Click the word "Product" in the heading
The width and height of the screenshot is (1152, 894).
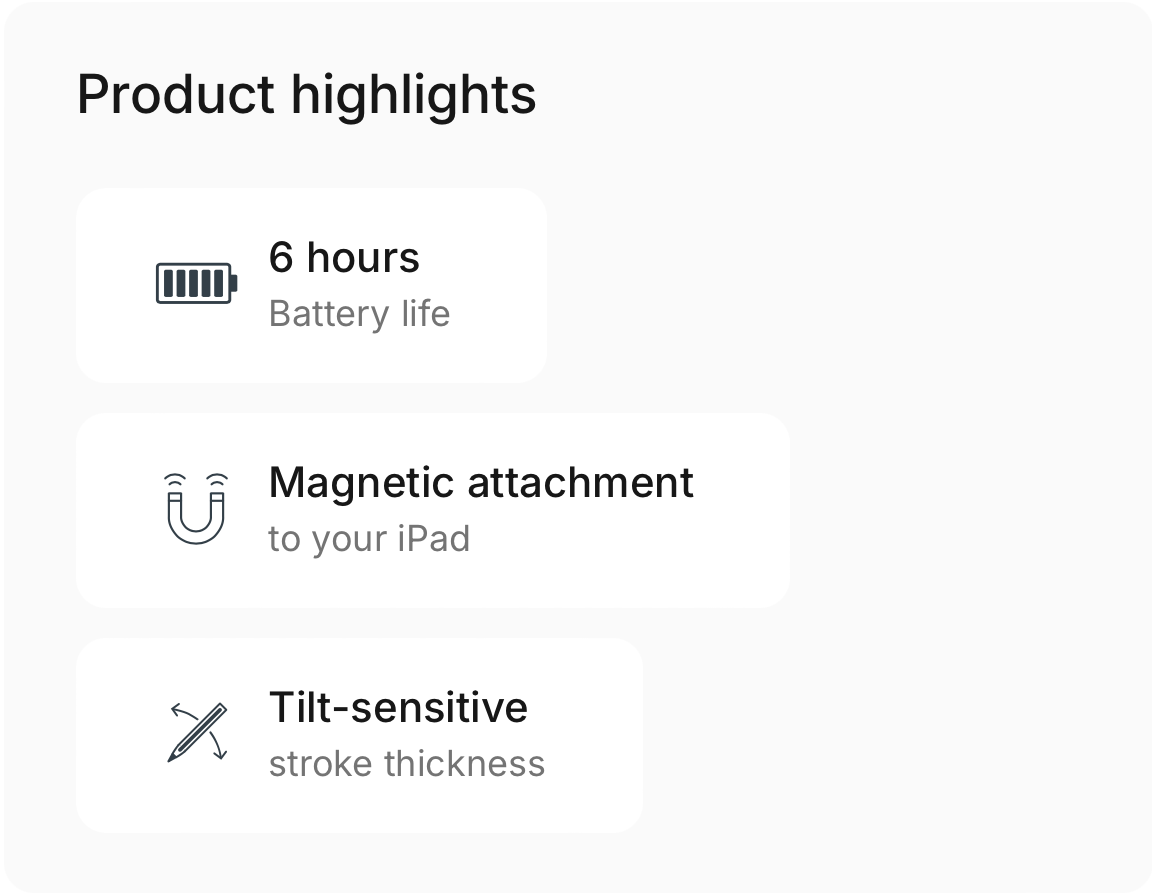pyautogui.click(x=176, y=95)
